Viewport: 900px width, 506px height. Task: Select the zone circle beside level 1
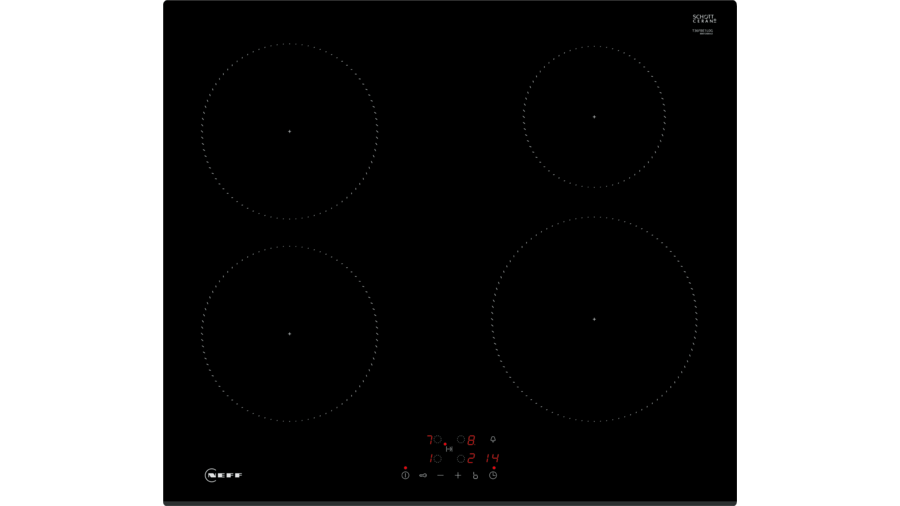coord(438,459)
